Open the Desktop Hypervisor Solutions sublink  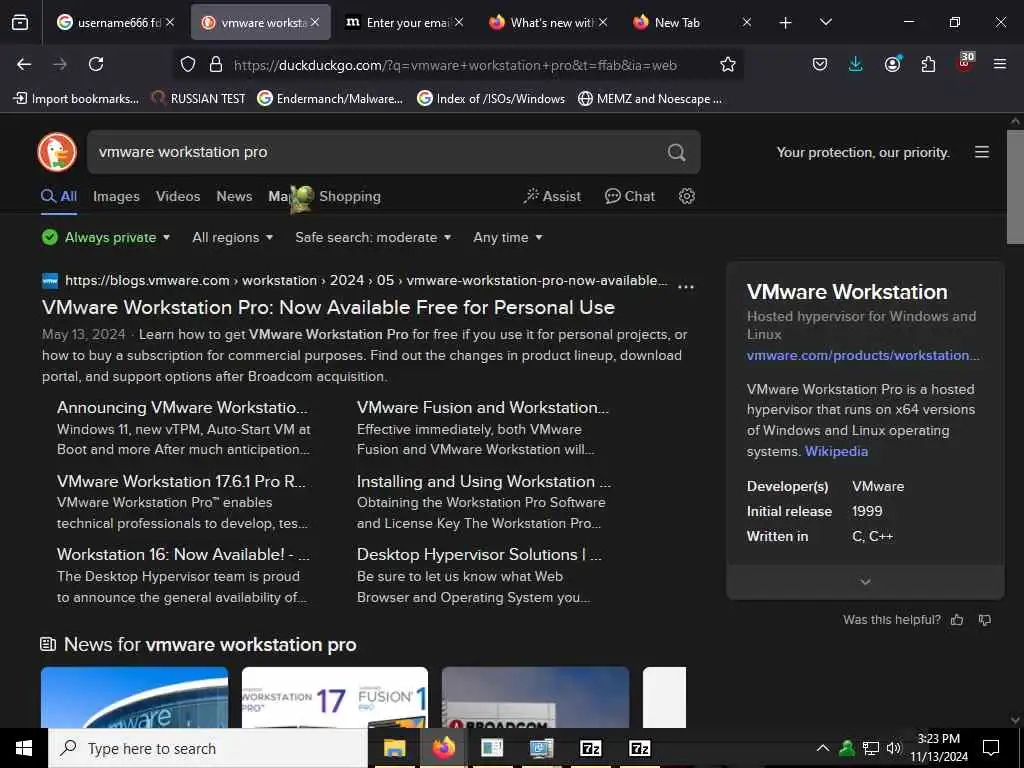tap(479, 554)
